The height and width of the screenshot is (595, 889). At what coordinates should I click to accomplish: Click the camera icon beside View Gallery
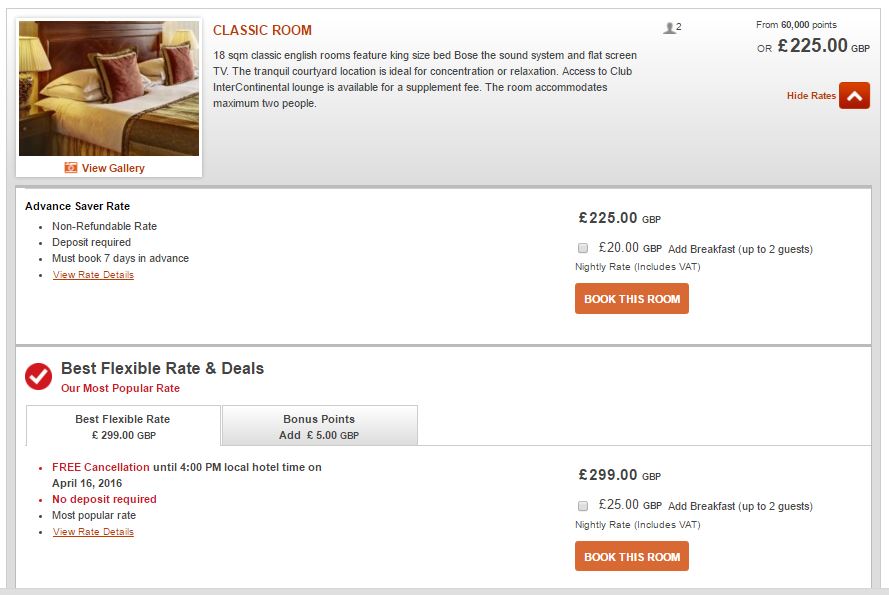[71, 168]
